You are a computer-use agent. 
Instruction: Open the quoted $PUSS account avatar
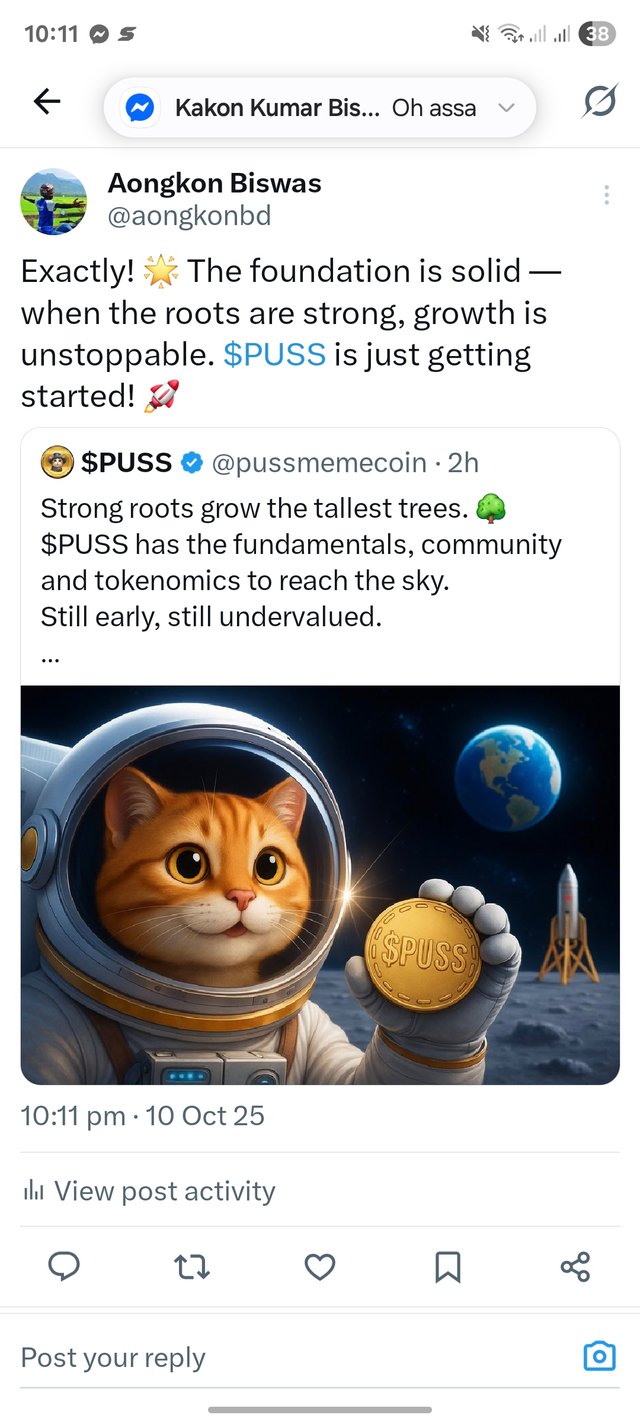pyautogui.click(x=57, y=462)
